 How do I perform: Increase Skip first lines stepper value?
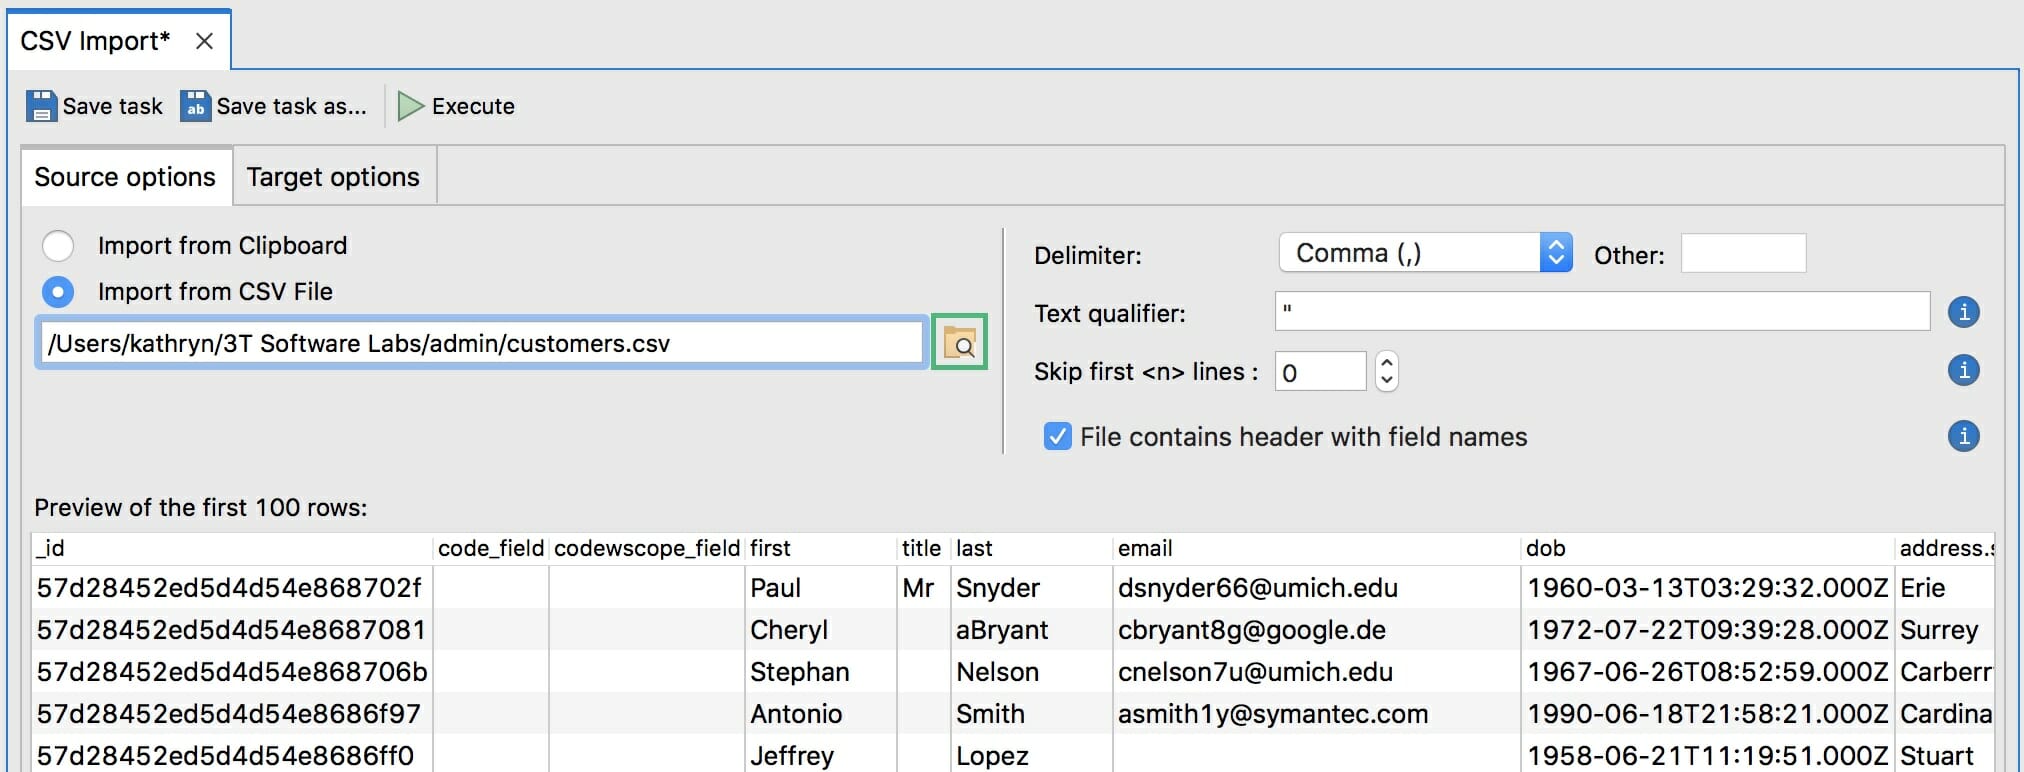[1386, 362]
